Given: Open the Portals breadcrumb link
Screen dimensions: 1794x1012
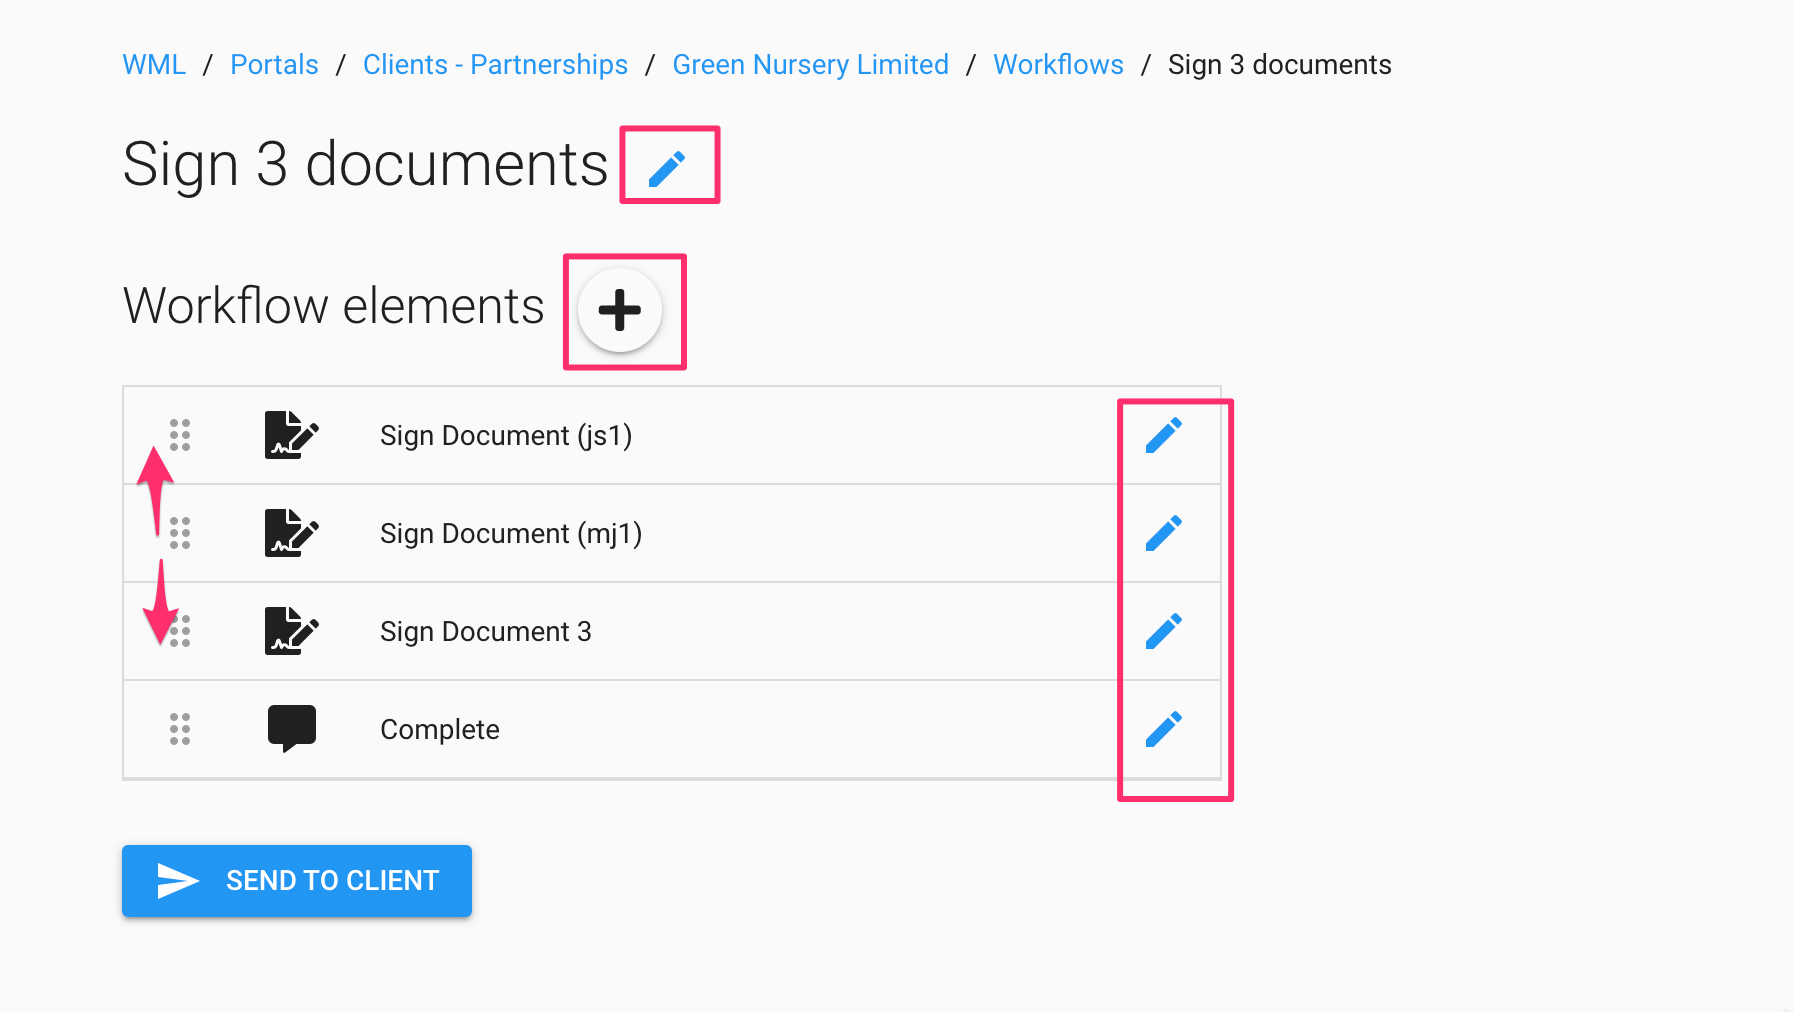Looking at the screenshot, I should click(274, 65).
